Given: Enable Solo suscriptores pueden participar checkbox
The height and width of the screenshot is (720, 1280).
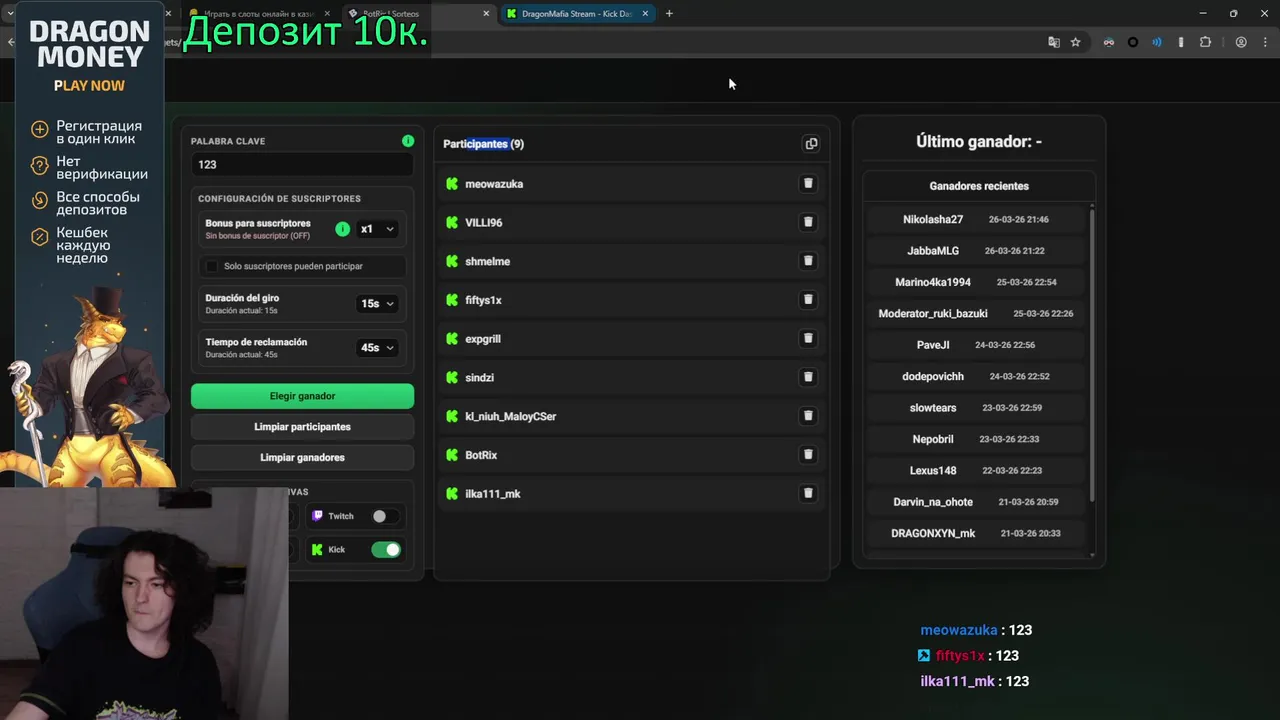Looking at the screenshot, I should (211, 266).
